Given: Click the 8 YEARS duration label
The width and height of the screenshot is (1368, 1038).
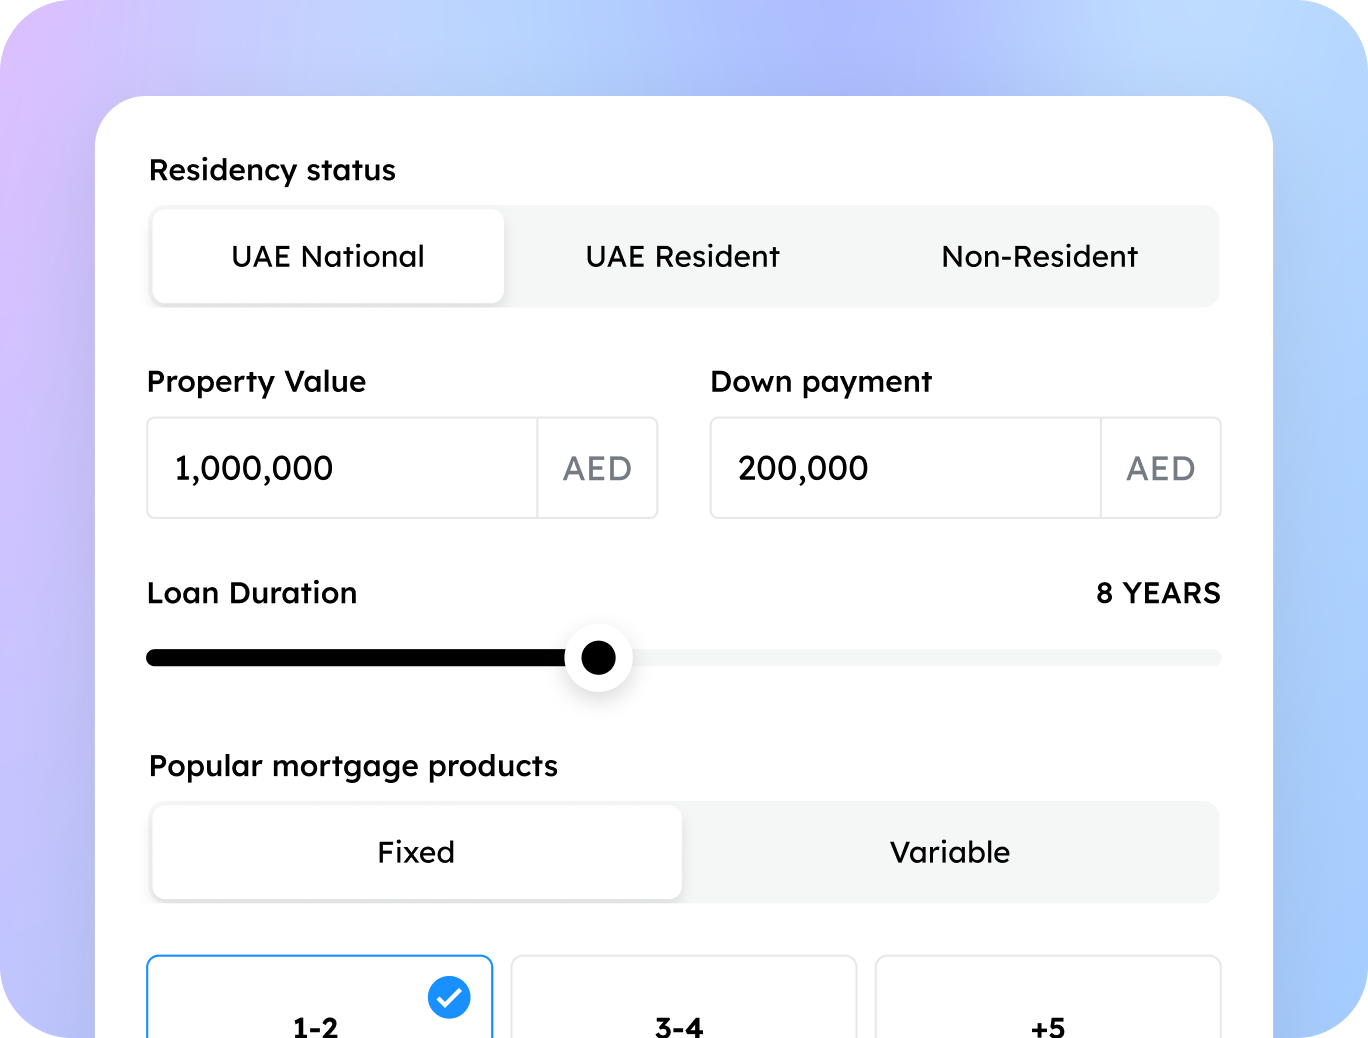Looking at the screenshot, I should pyautogui.click(x=1158, y=593).
